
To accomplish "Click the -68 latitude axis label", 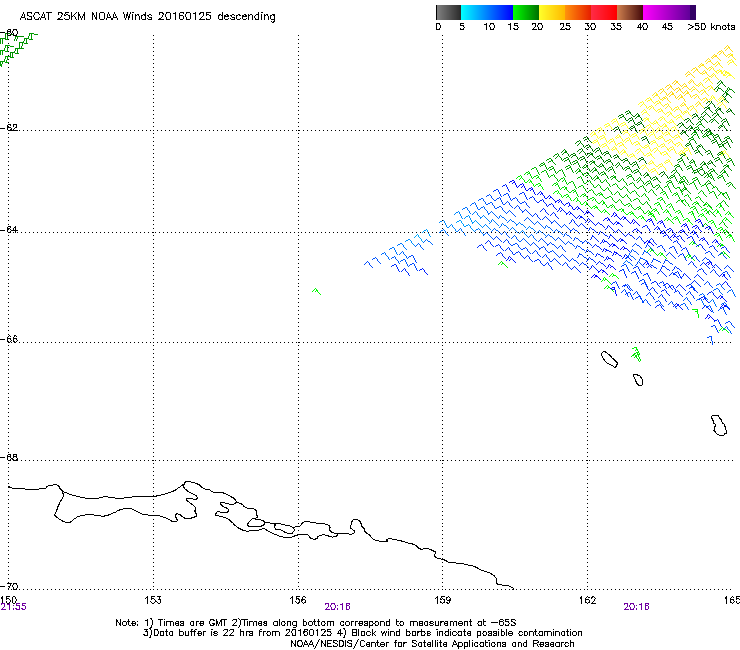I will point(9,457).
